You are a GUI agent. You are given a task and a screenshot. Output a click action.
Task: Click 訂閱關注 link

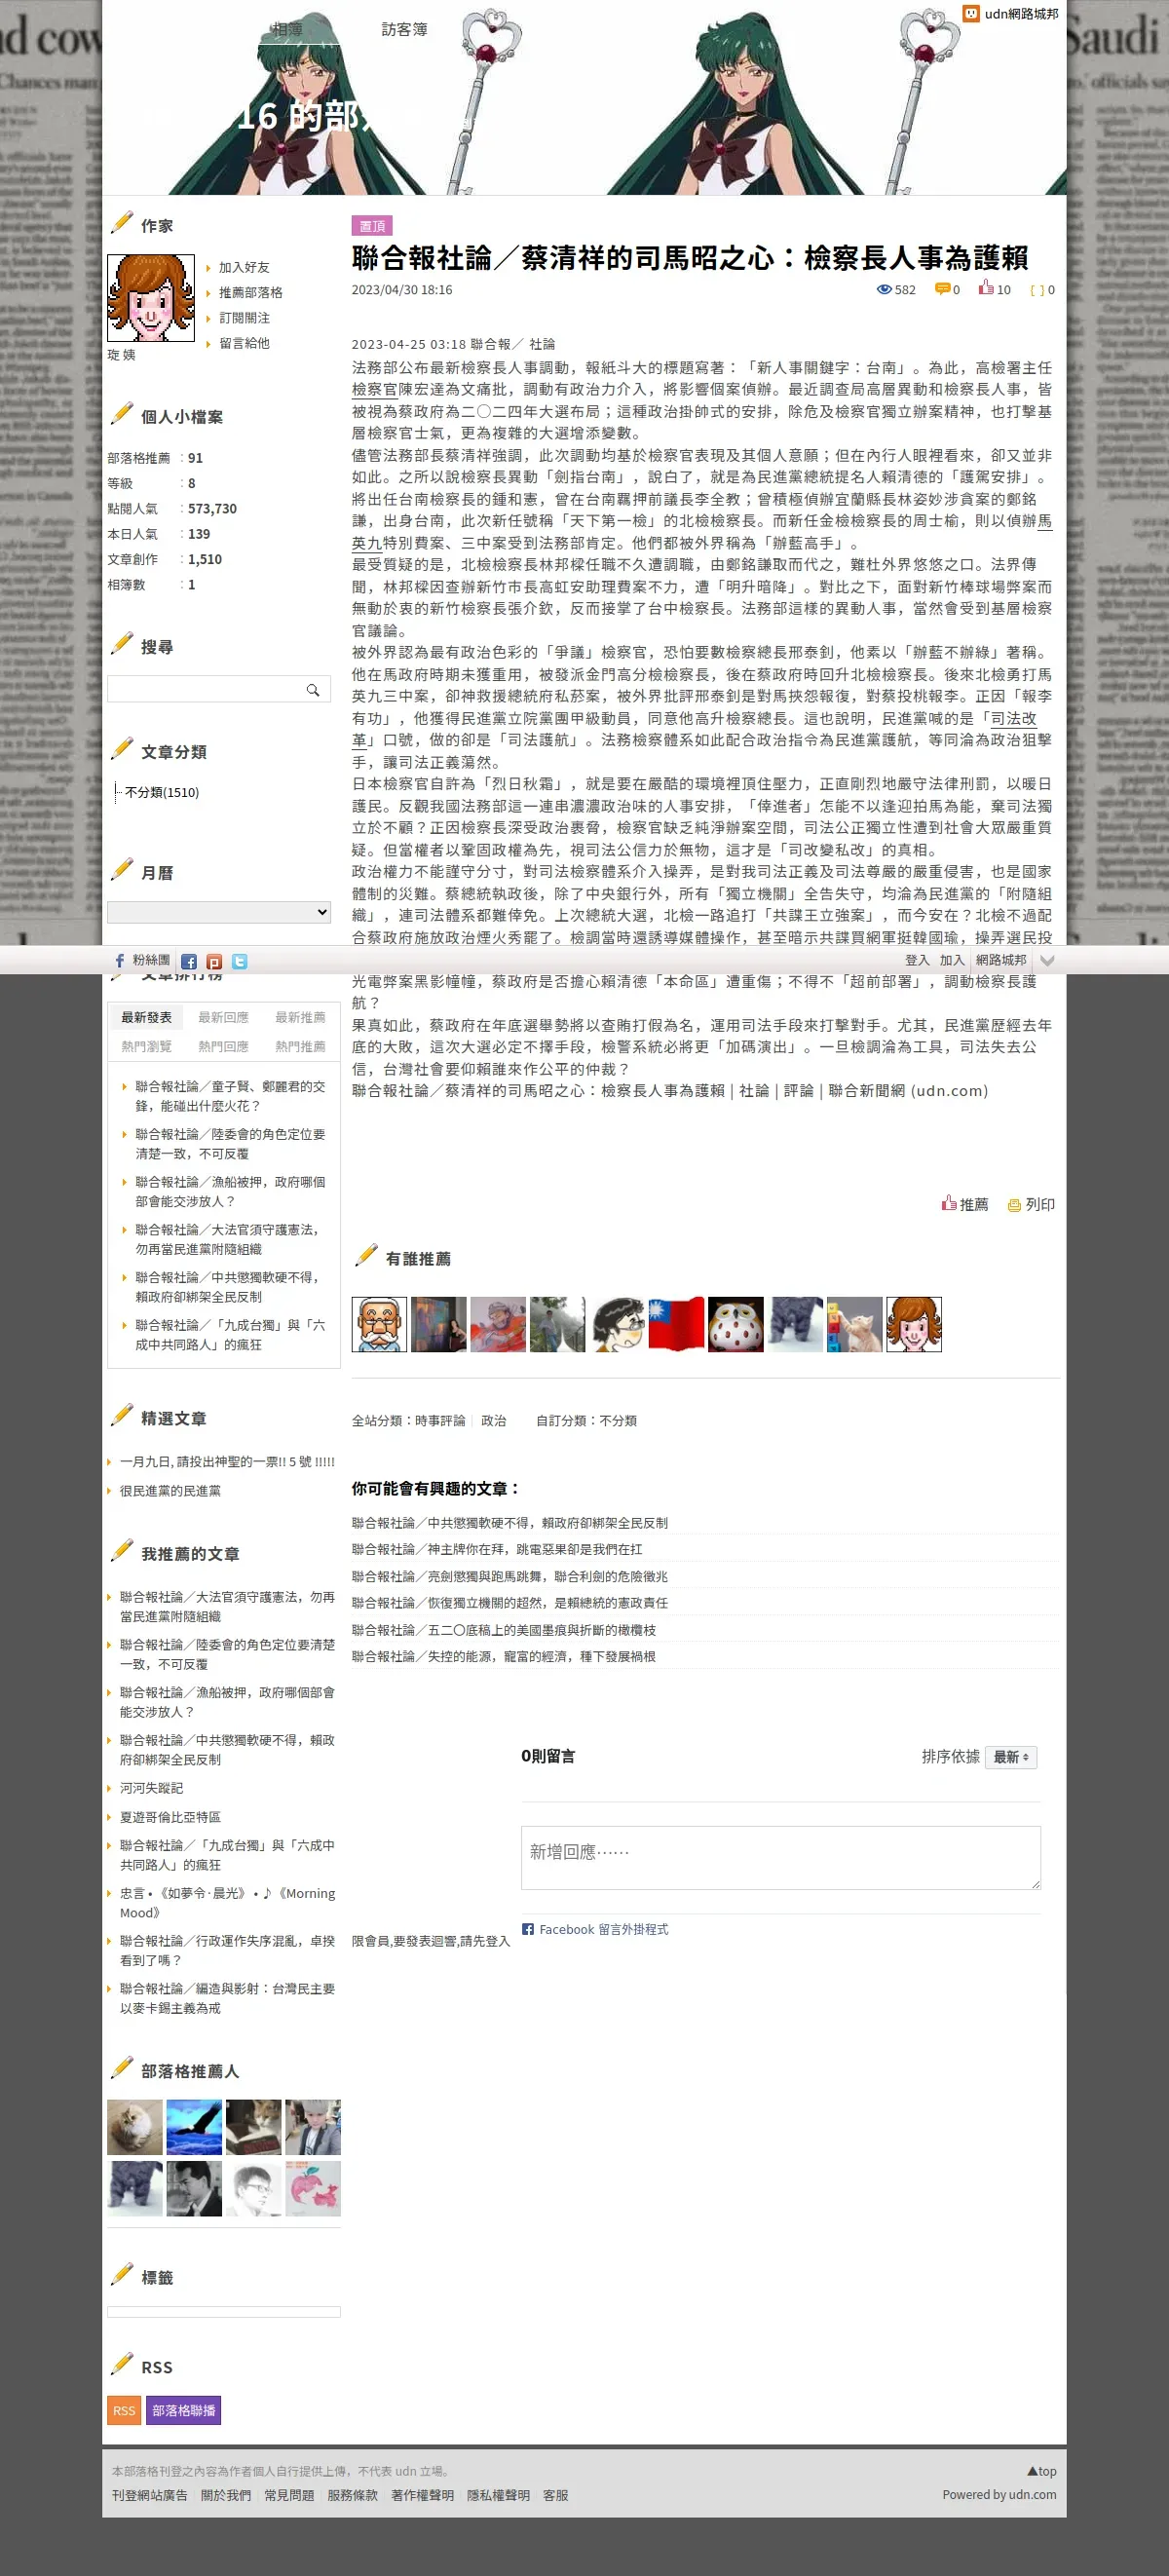pos(244,318)
